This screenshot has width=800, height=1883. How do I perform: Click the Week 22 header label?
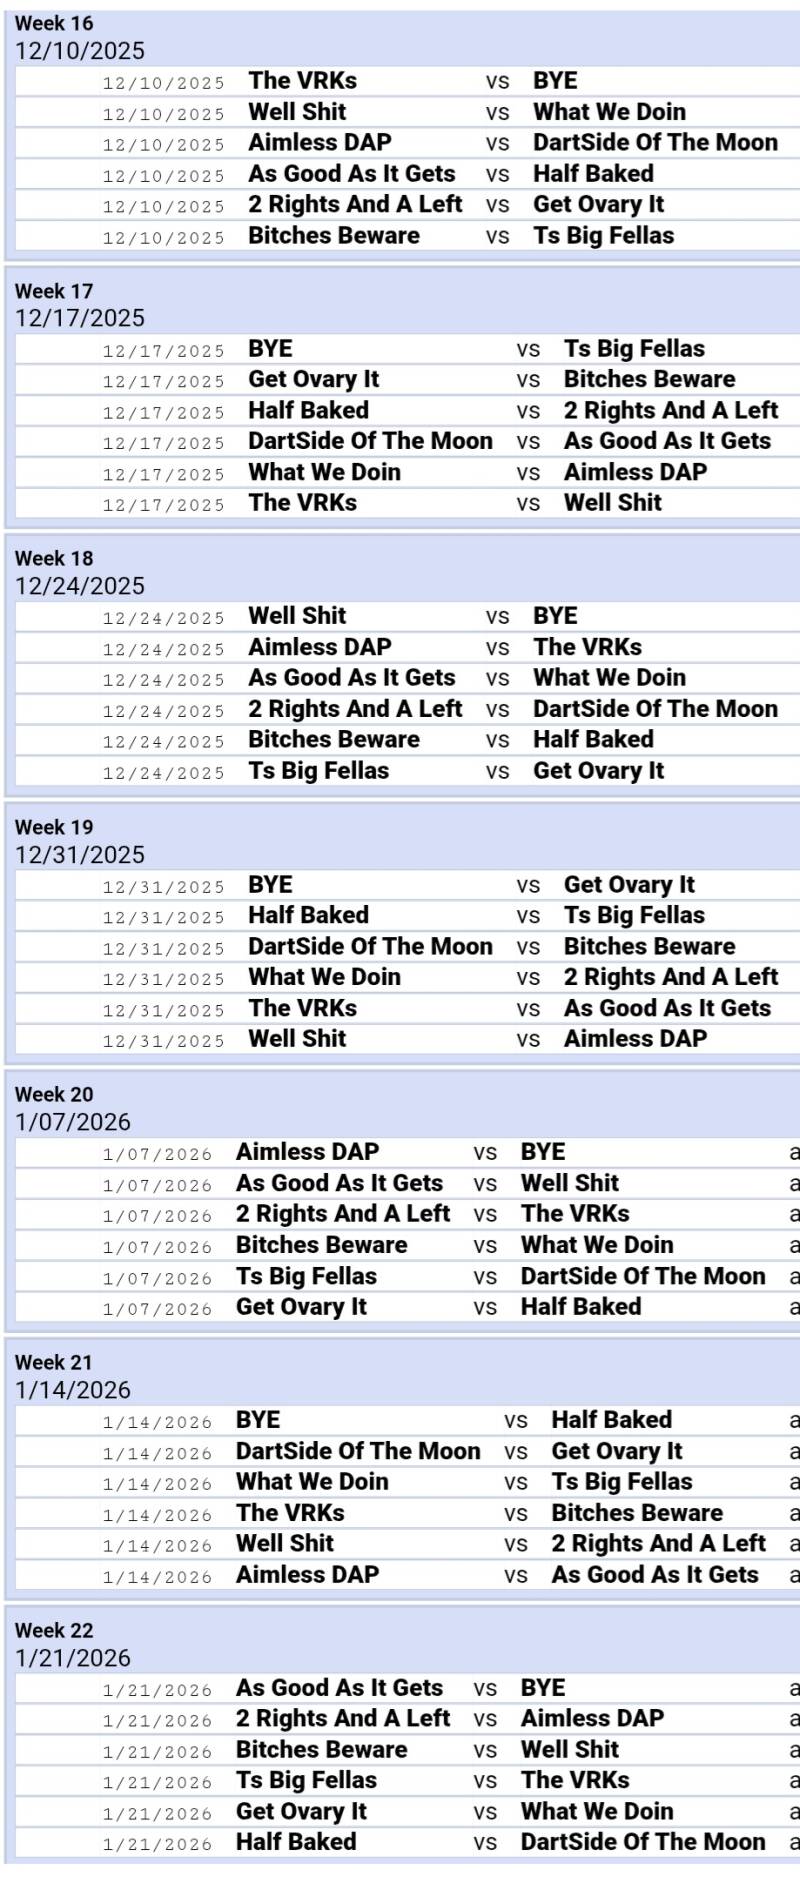54,1630
